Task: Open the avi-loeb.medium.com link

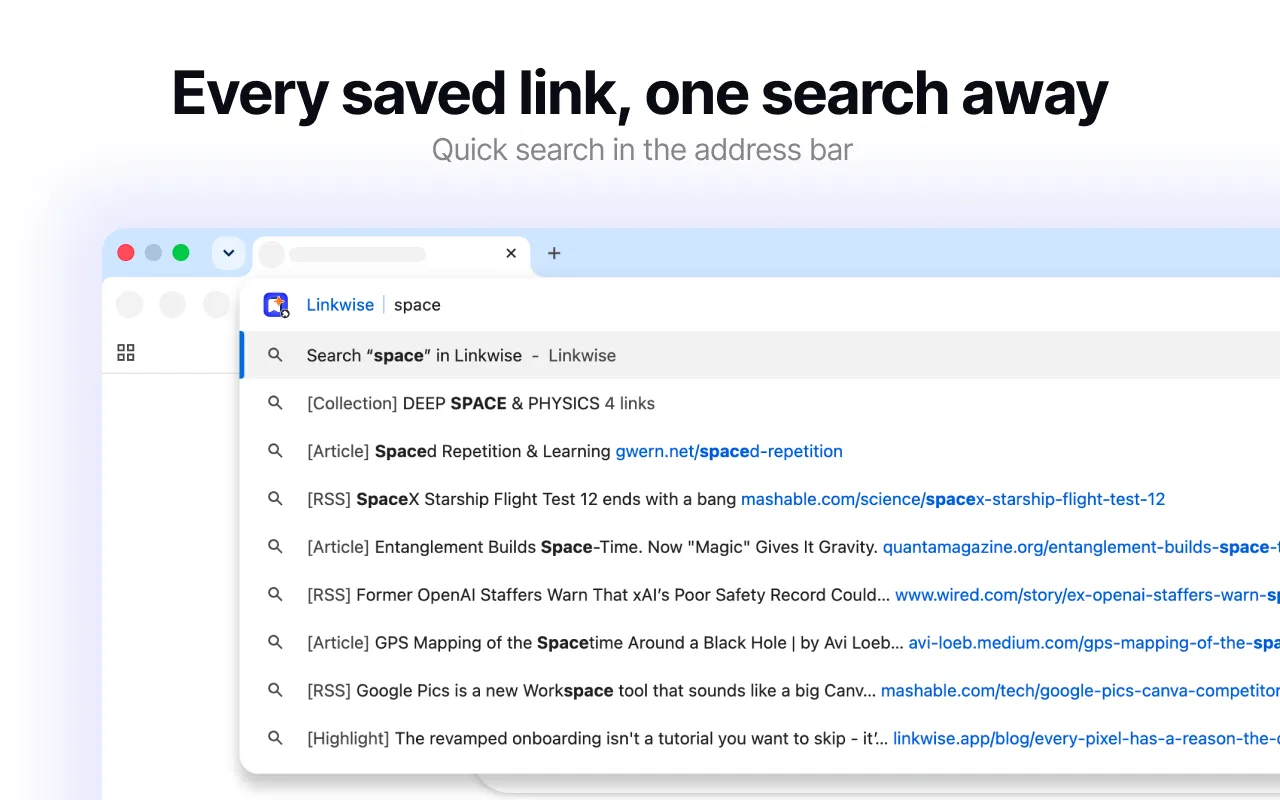Action: click(x=1094, y=642)
